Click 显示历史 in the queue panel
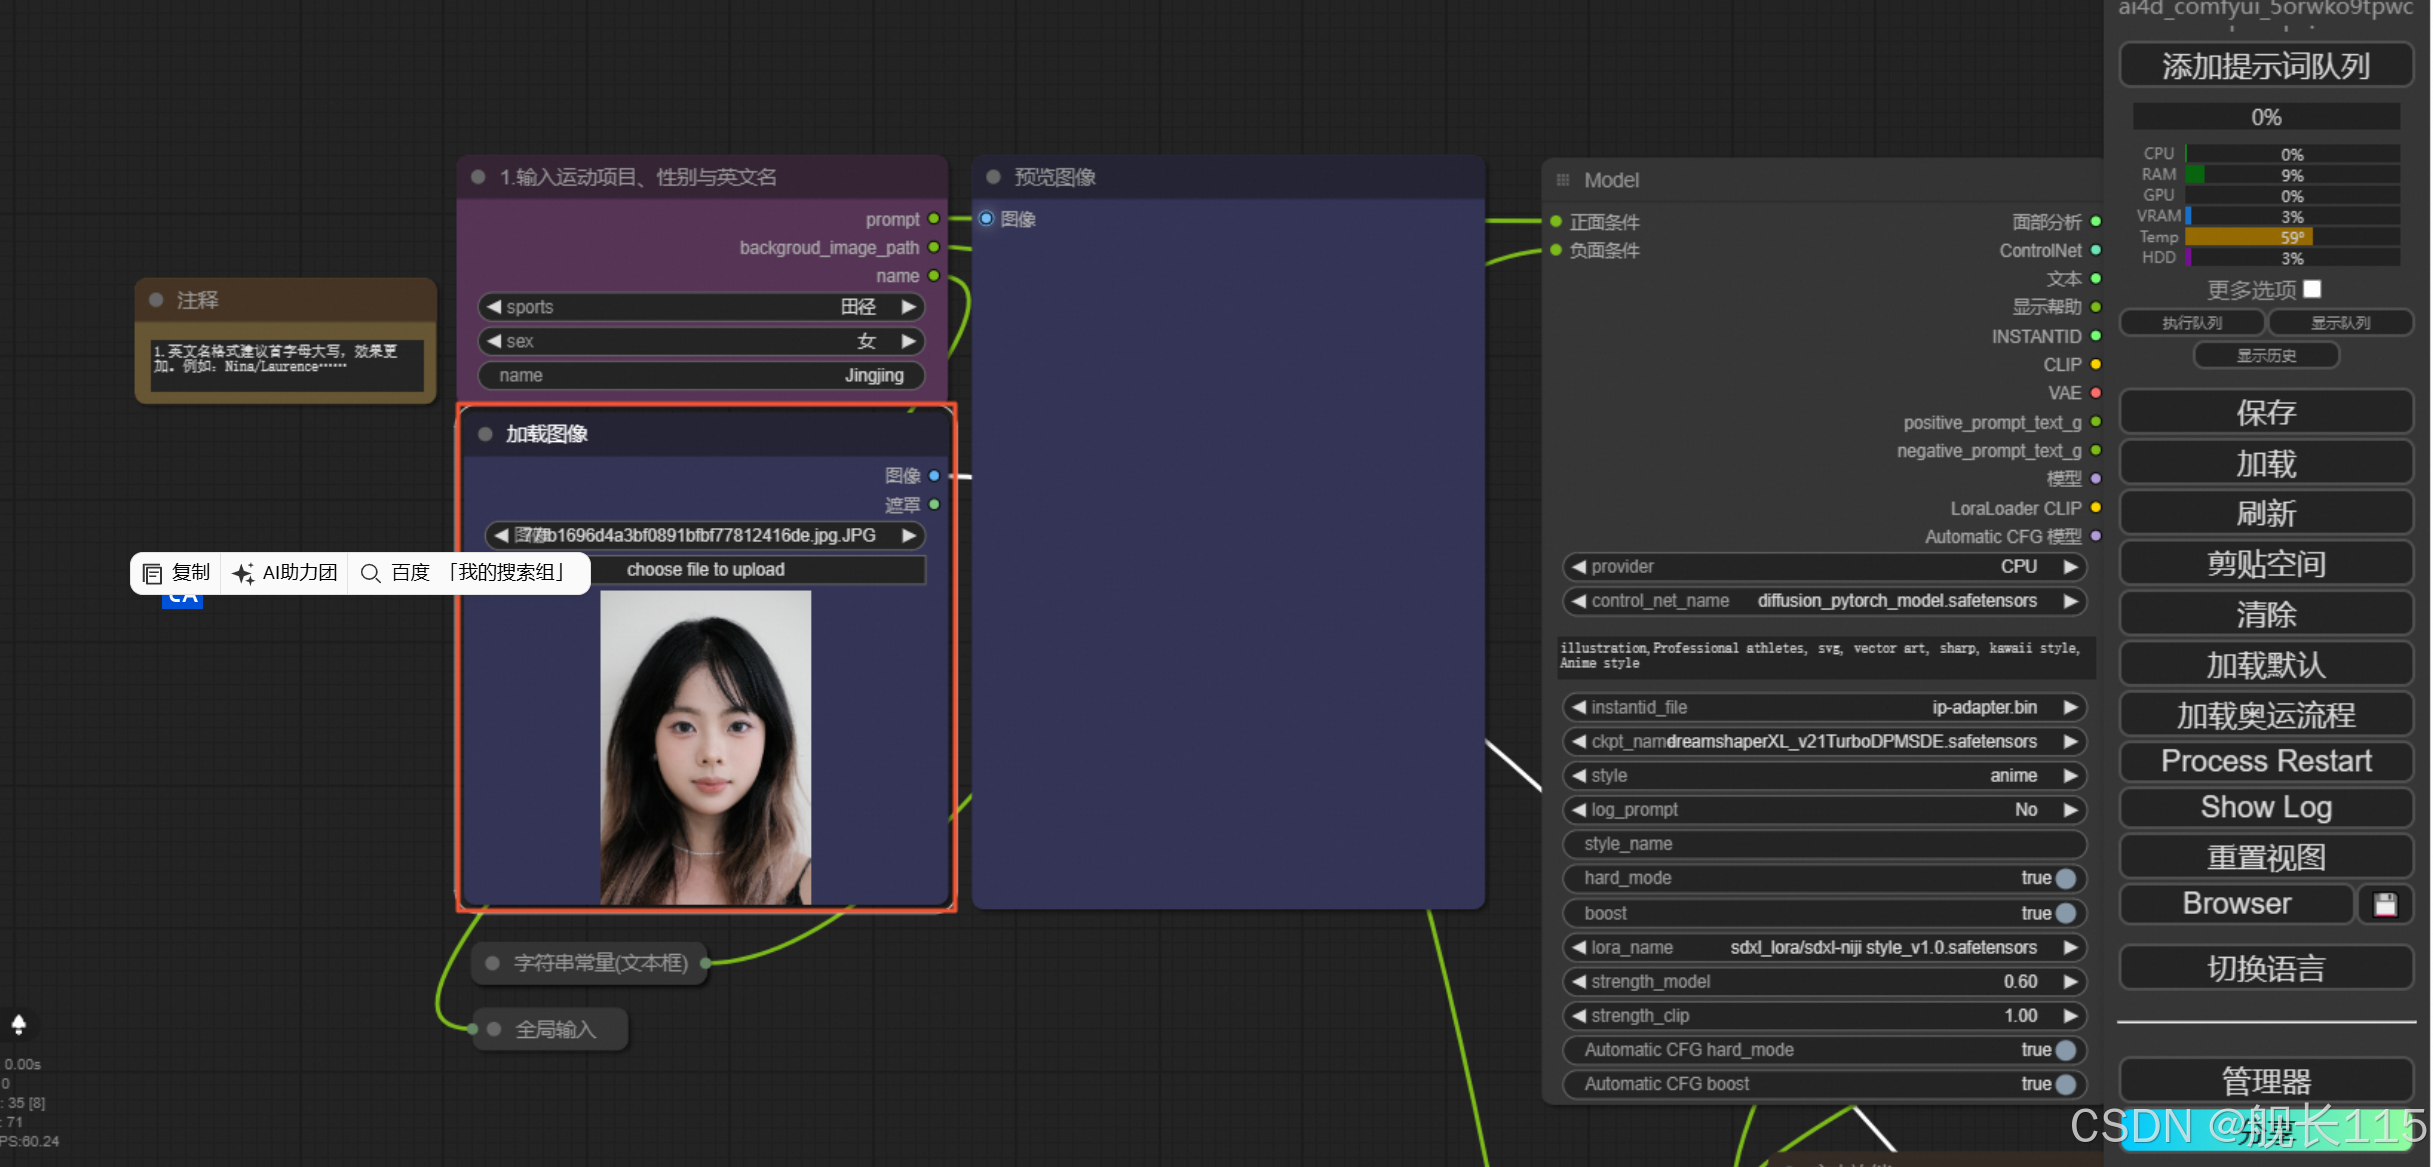2433x1167 pixels. [x=2265, y=355]
